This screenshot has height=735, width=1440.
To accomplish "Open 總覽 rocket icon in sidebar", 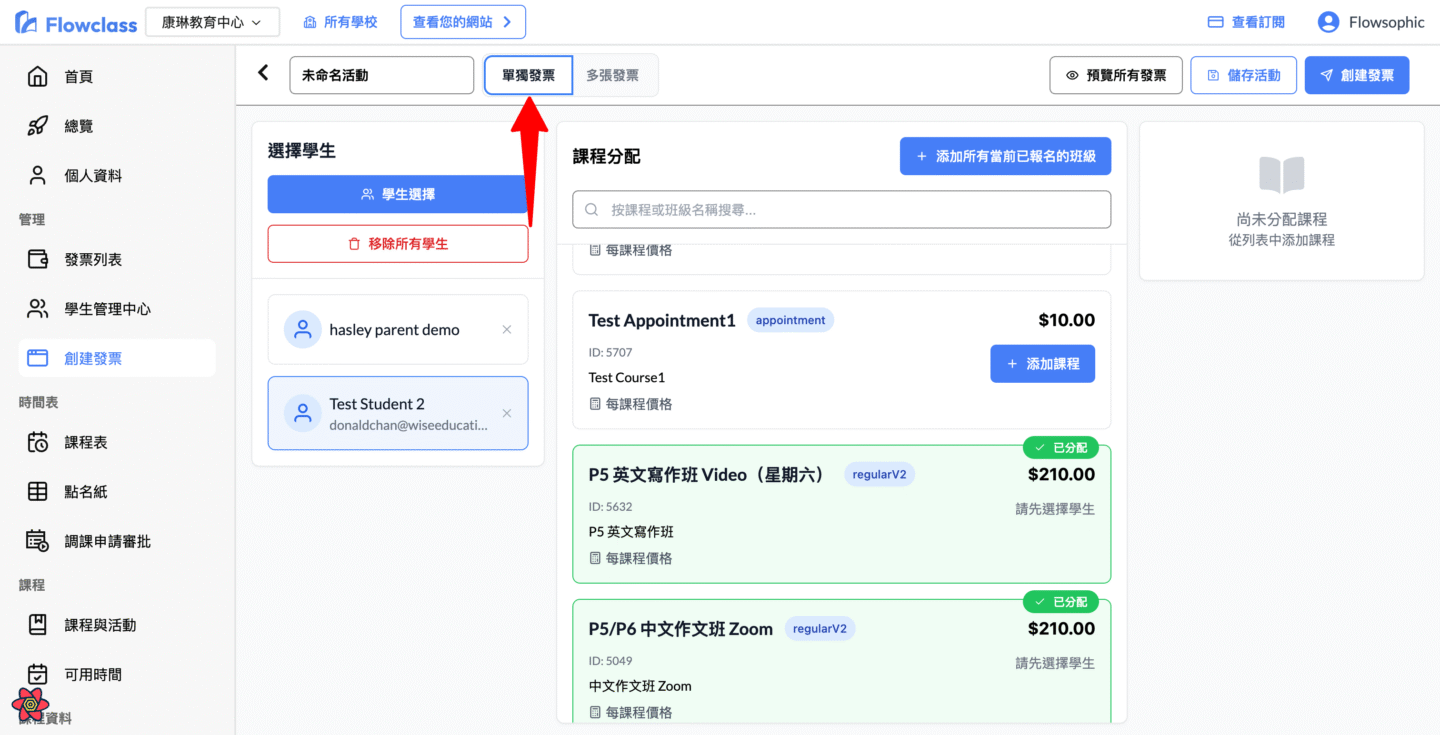I will 38,126.
